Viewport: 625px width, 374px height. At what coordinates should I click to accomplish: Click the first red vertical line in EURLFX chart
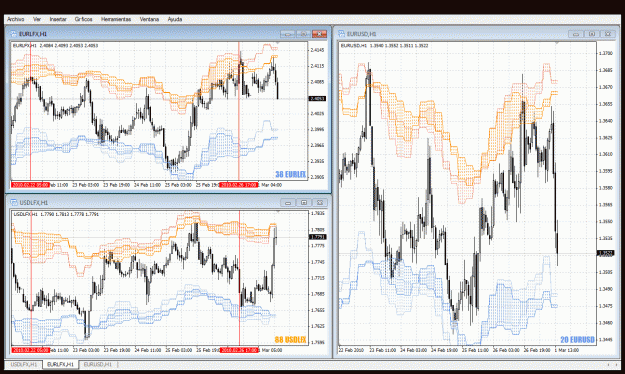pos(31,112)
